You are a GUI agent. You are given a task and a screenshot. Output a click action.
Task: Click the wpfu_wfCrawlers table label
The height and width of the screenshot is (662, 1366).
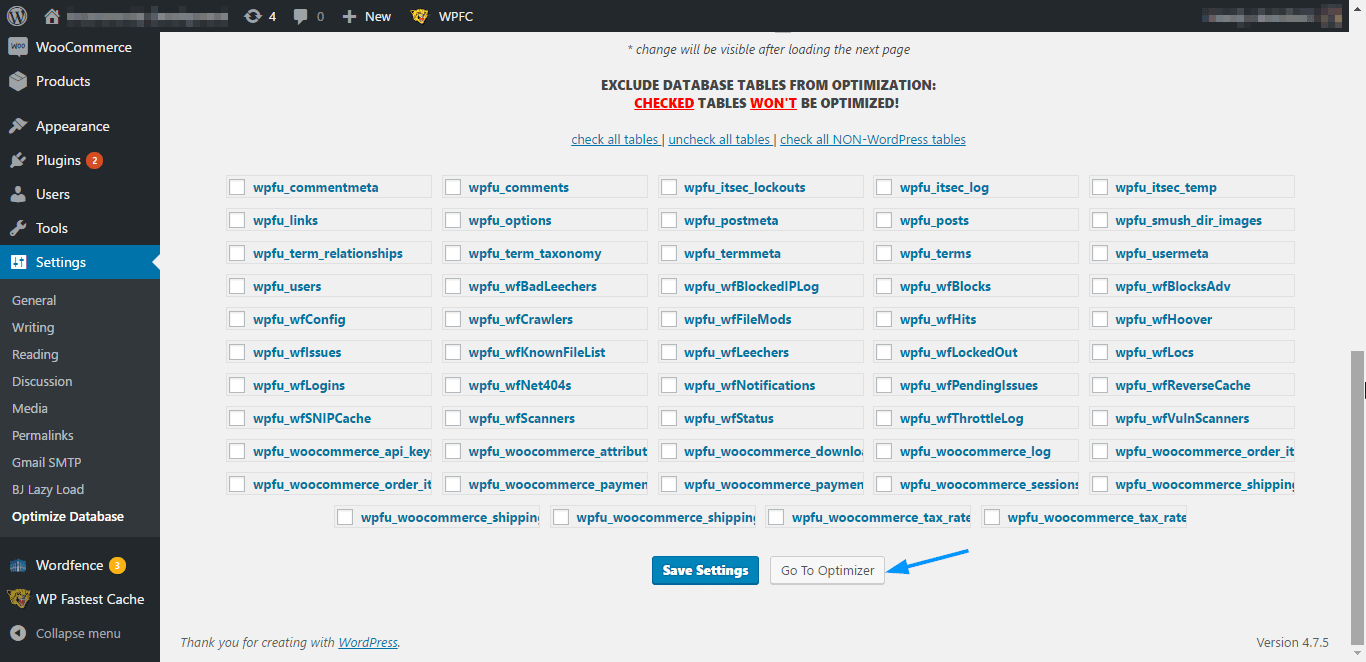pos(521,319)
